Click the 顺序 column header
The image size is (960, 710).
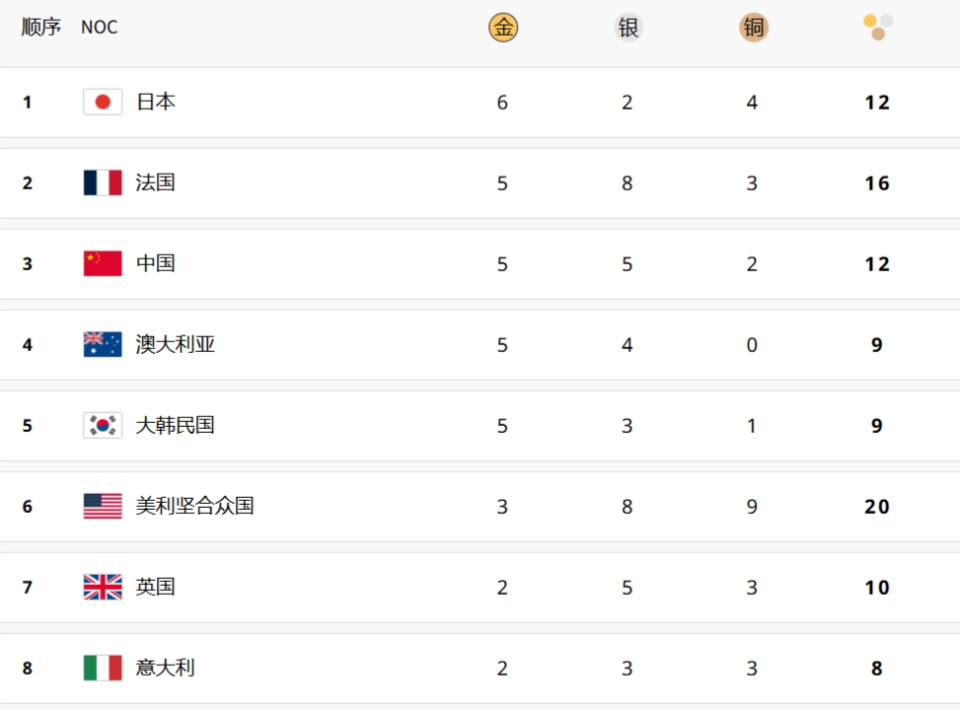(x=41, y=27)
